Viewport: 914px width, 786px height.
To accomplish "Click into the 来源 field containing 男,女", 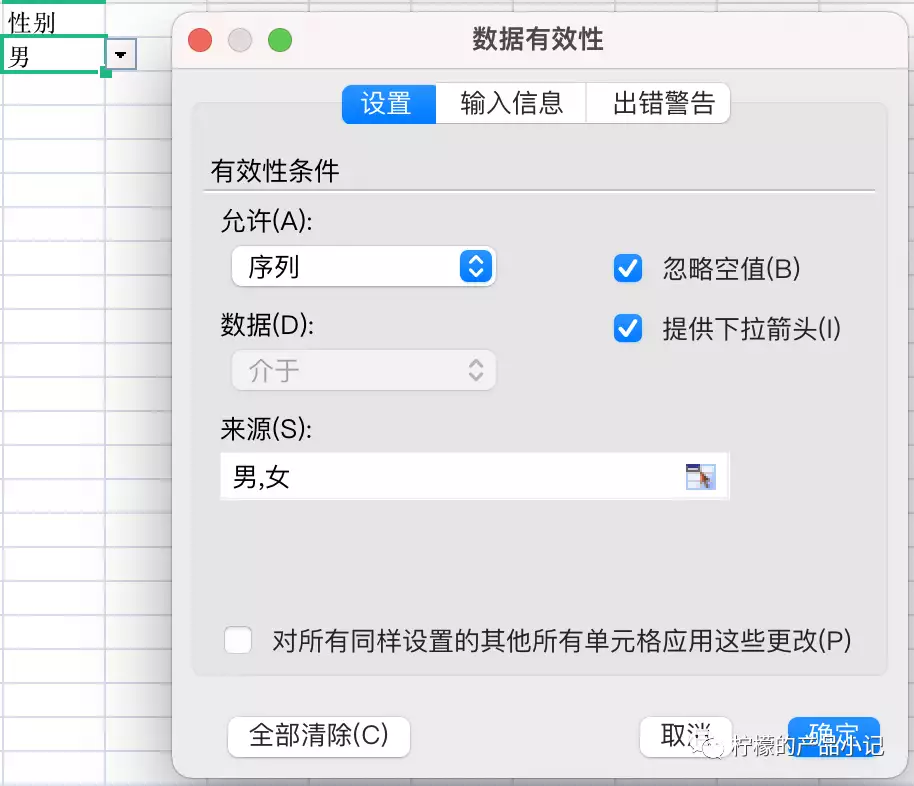I will [x=450, y=477].
